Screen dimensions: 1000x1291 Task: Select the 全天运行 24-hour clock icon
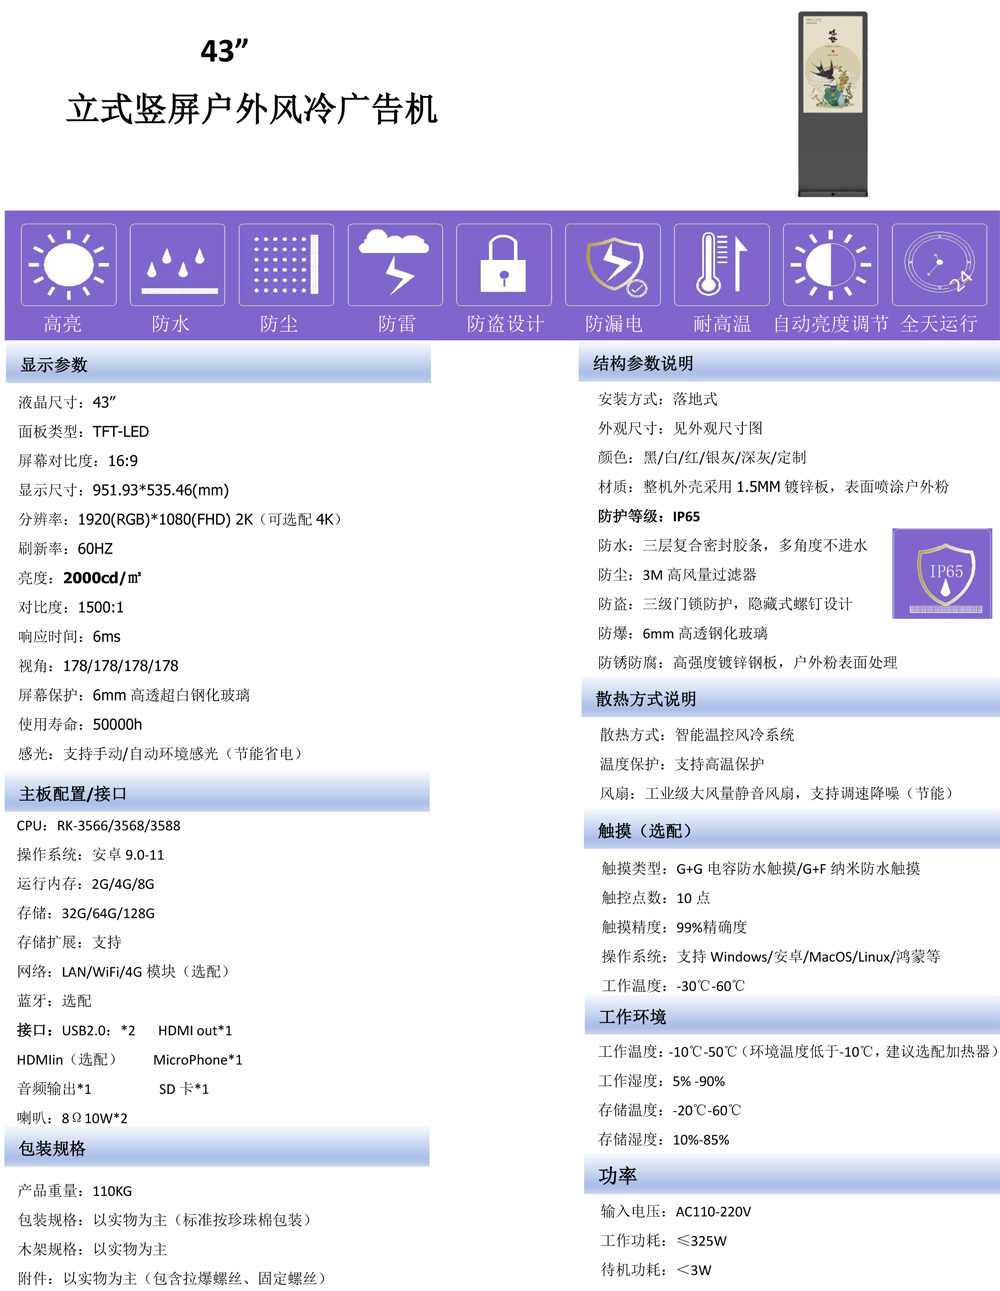(939, 264)
